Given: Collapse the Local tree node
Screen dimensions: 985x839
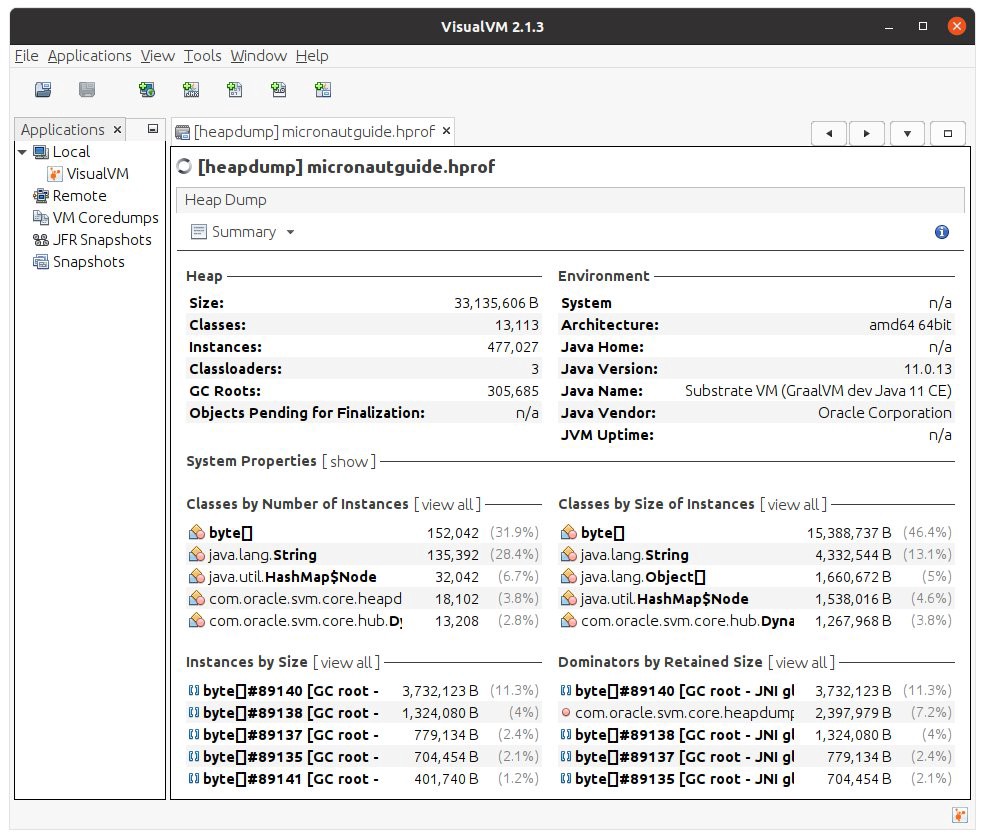Looking at the screenshot, I should [22, 152].
